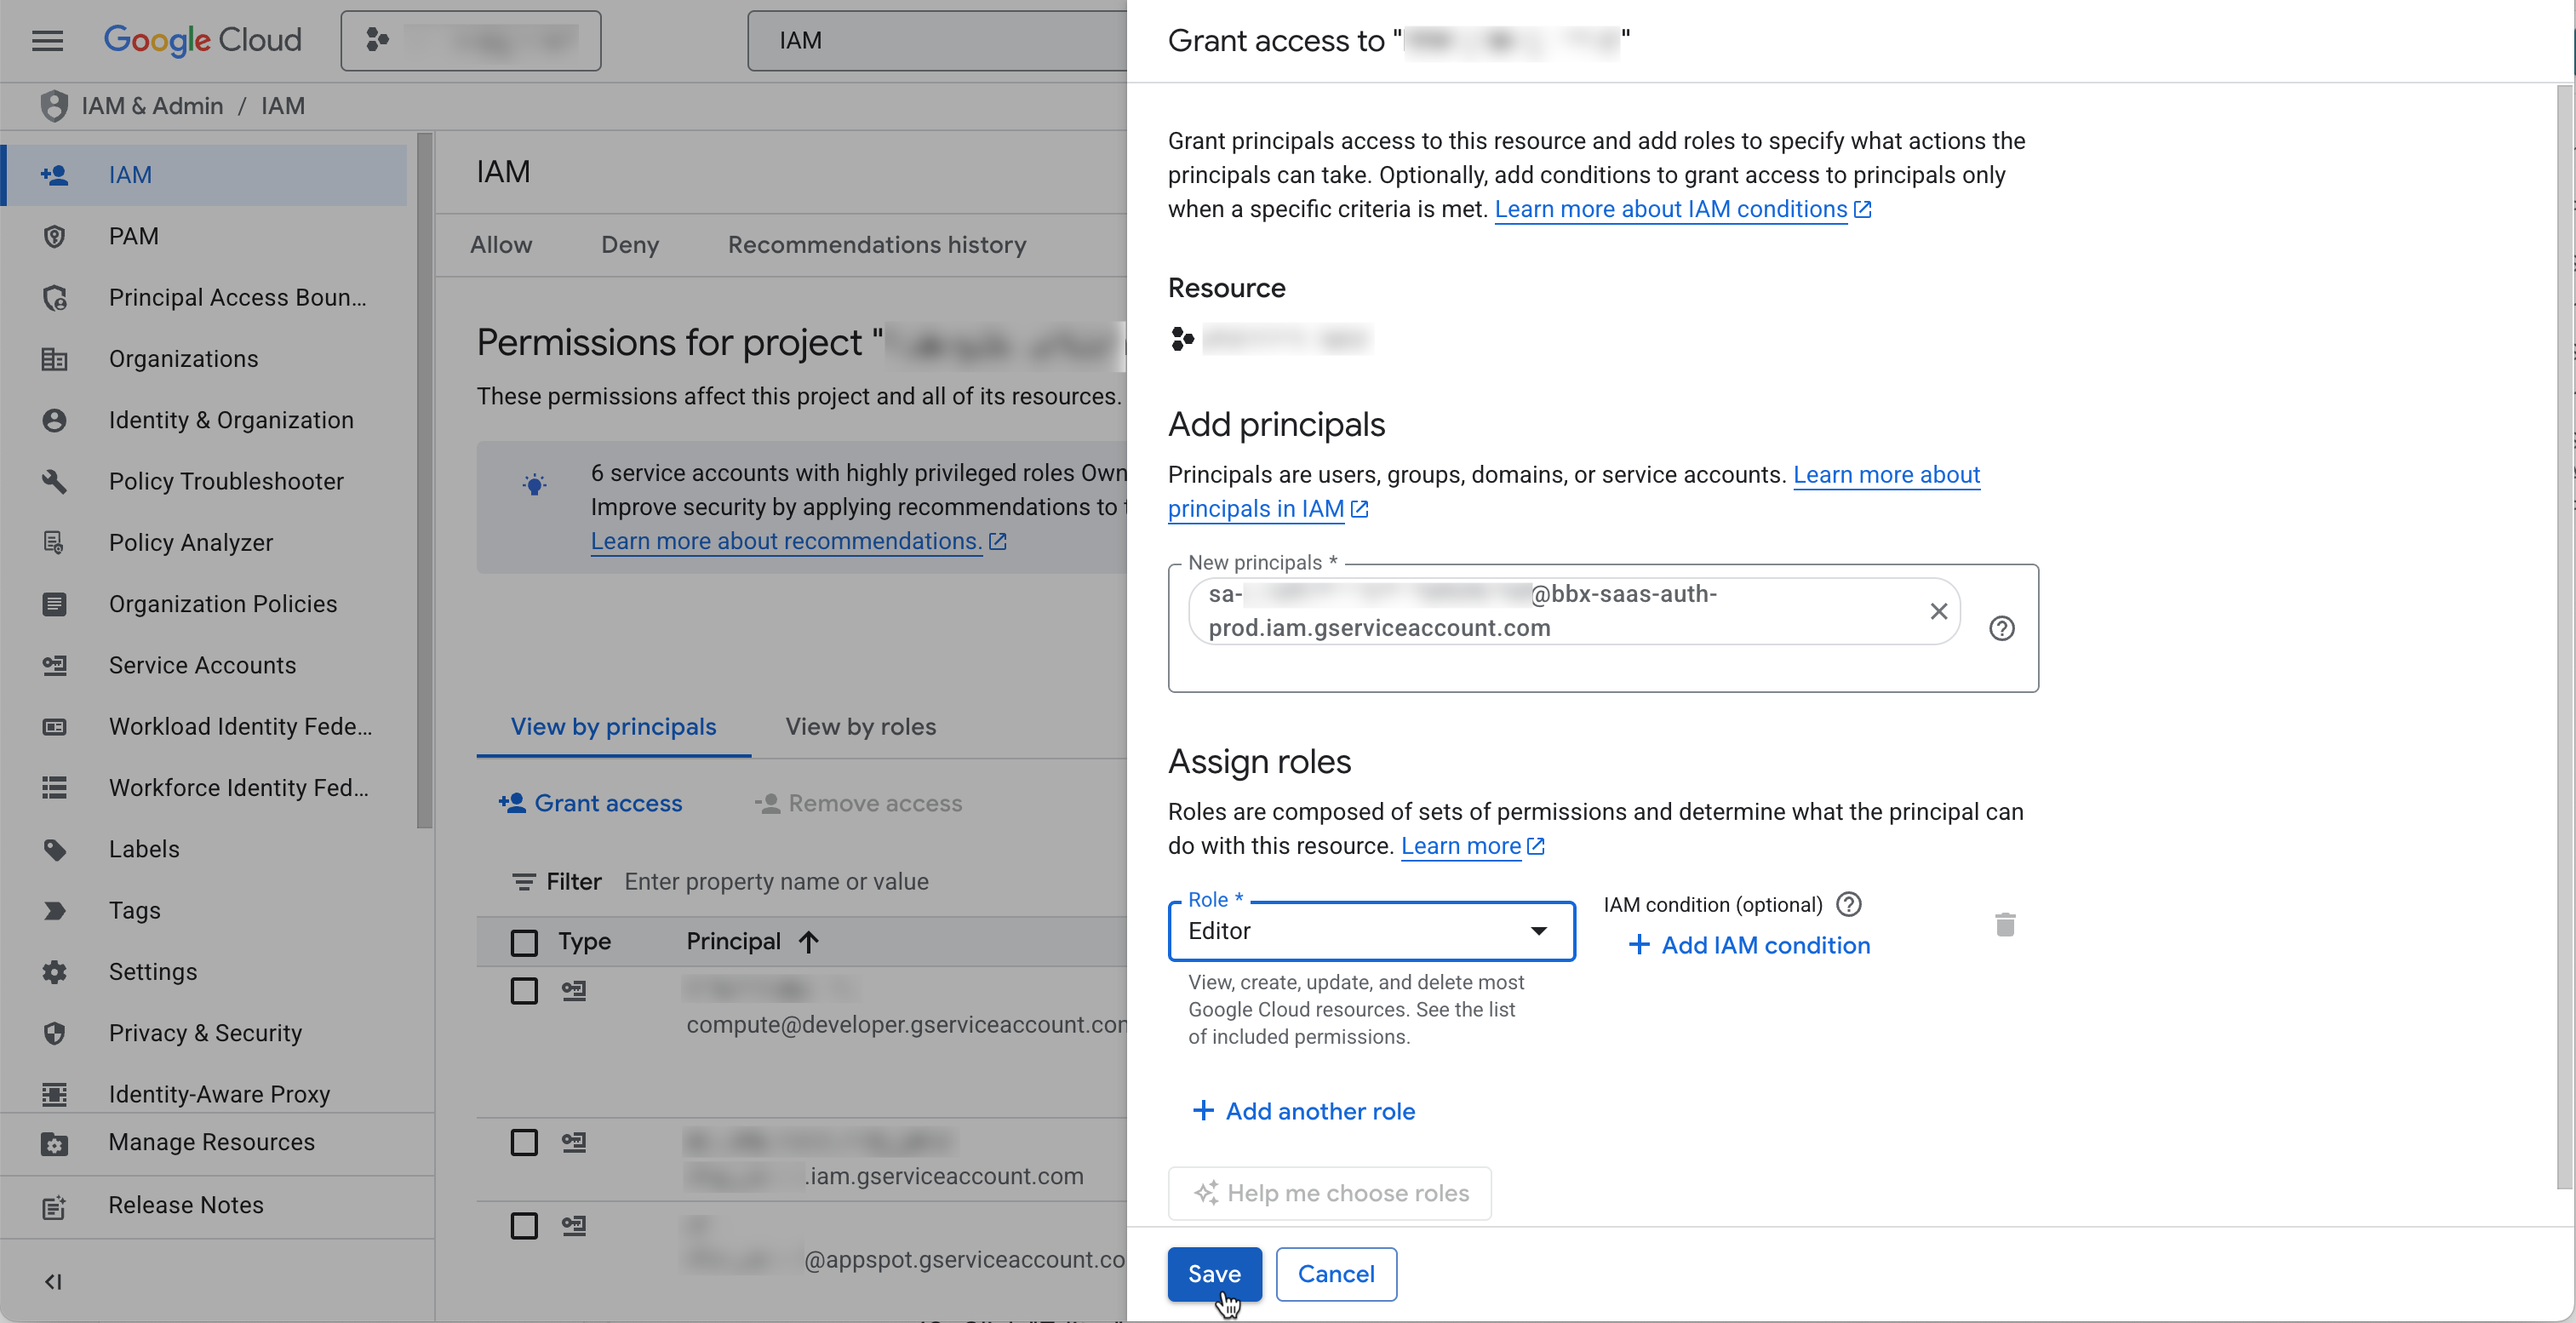Image resolution: width=2576 pixels, height=1323 pixels.
Task: Open the Deny tab
Action: (x=629, y=245)
